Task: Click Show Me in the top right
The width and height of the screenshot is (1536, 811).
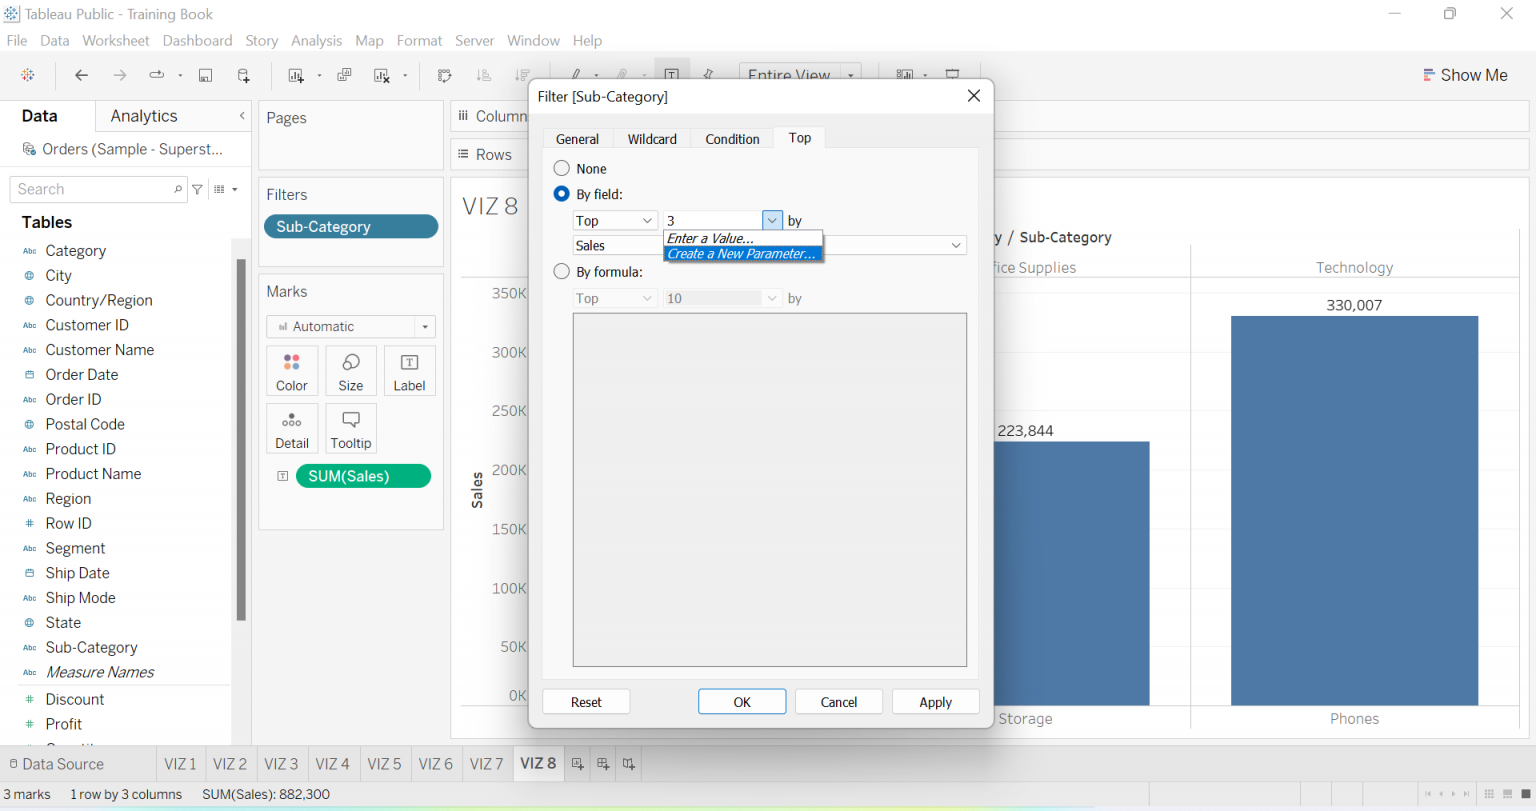Action: (x=1465, y=74)
